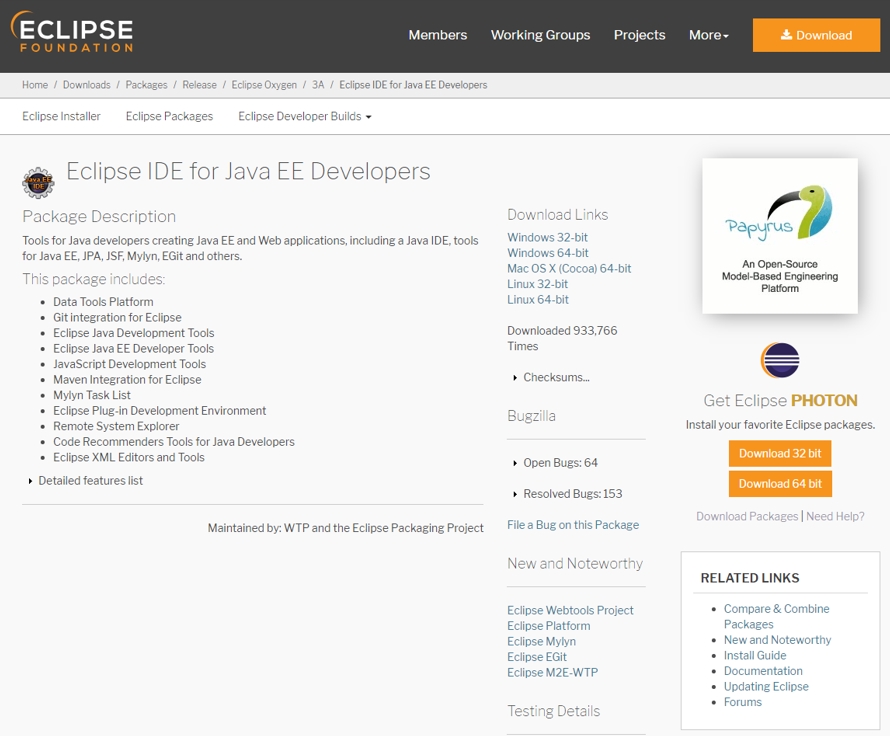This screenshot has height=736, width=890.
Task: Open the Members menu item
Action: click(437, 35)
